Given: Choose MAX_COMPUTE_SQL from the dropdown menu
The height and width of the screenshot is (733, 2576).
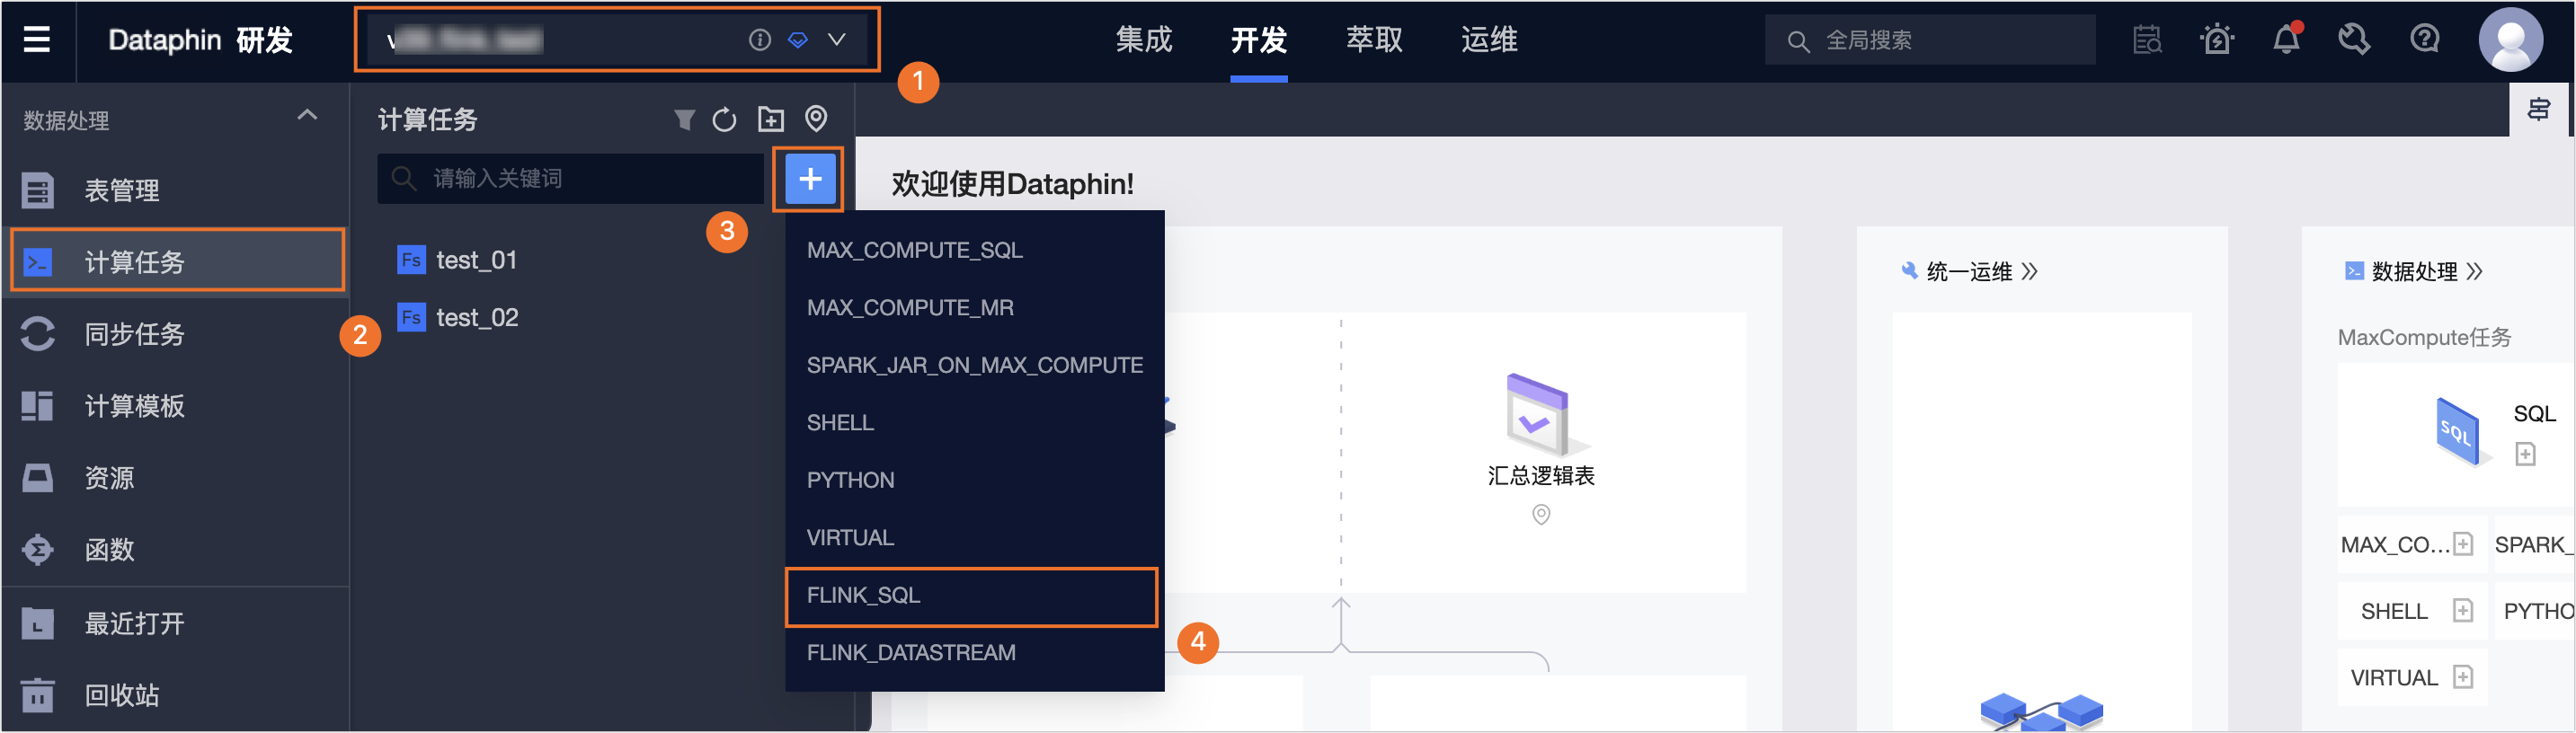Looking at the screenshot, I should click(974, 250).
